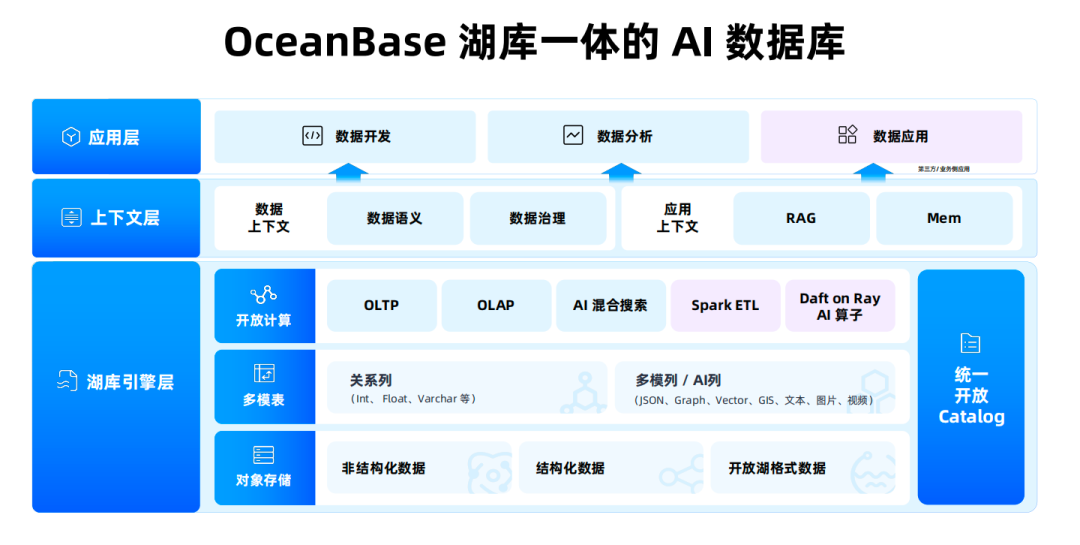
Task: Click the purple Daft on Ray block
Action: (x=840, y=305)
